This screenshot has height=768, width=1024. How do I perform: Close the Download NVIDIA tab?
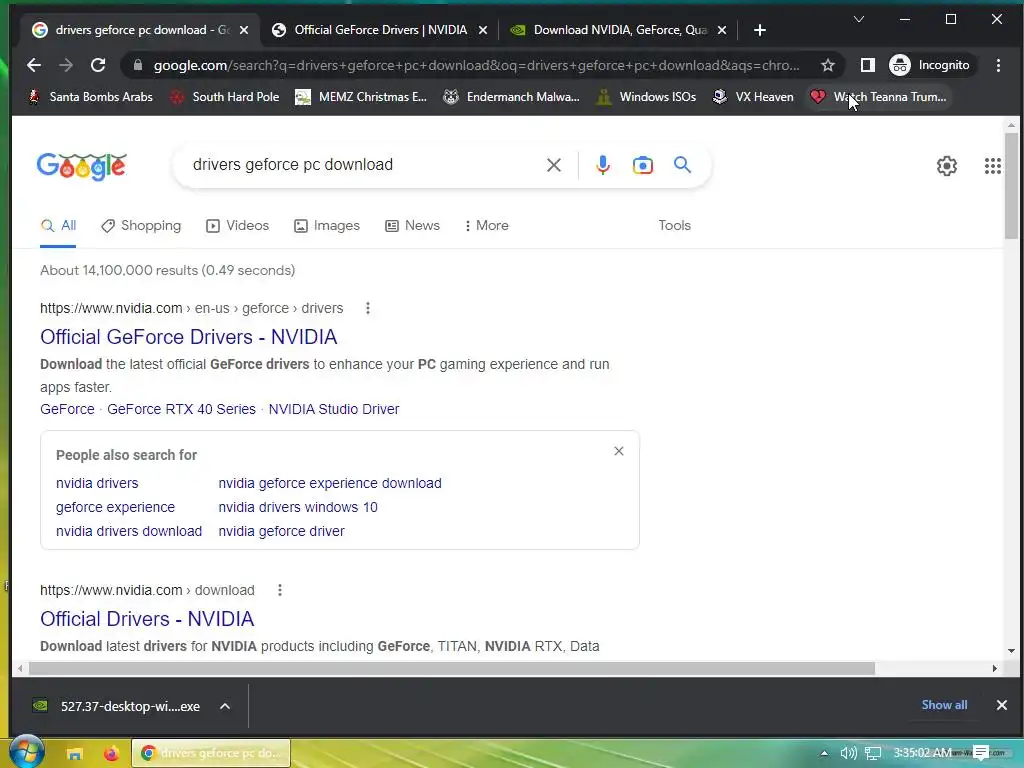click(x=722, y=30)
